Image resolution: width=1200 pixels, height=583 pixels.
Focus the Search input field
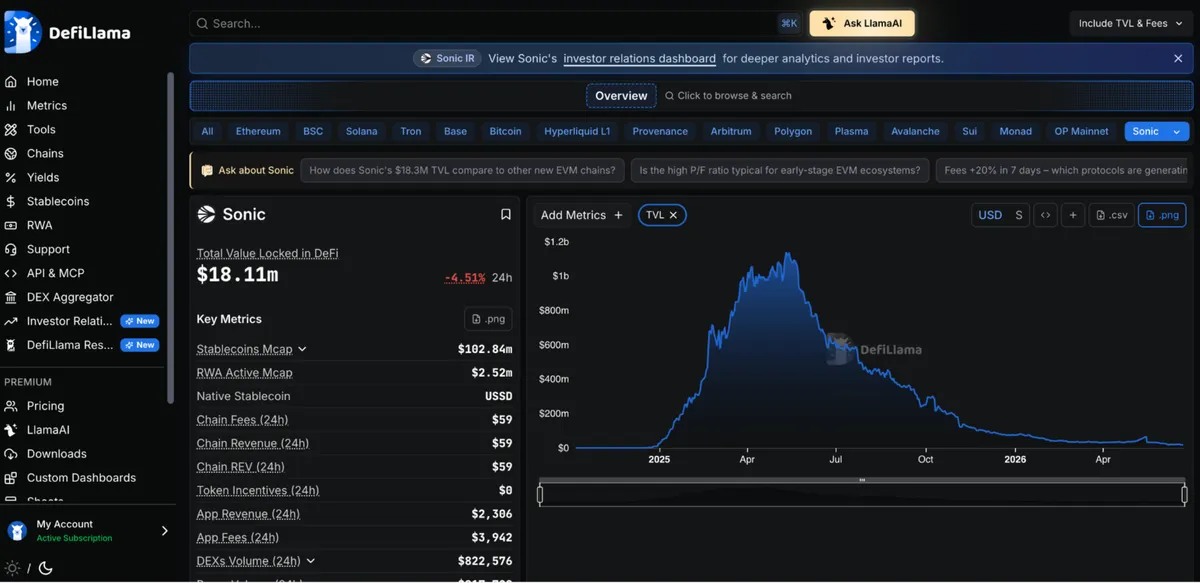(495, 23)
